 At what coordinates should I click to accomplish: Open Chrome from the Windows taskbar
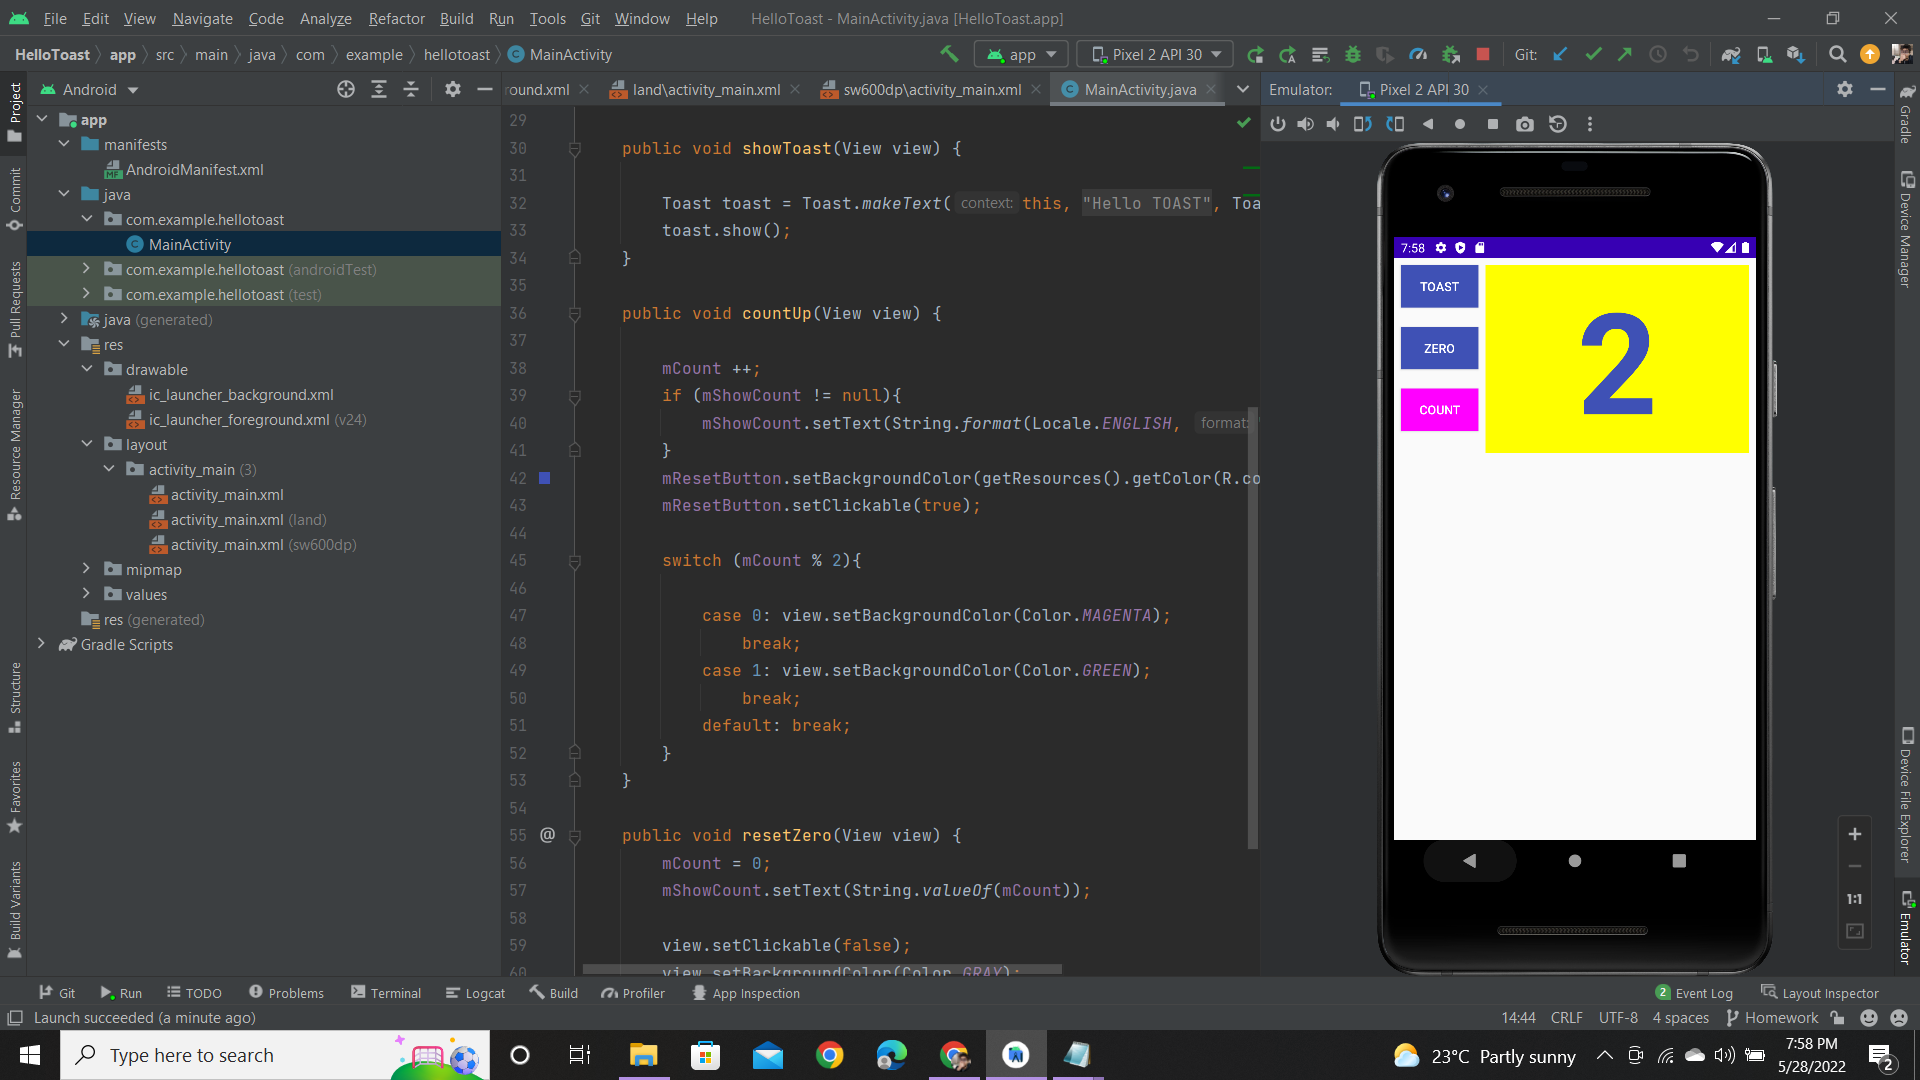point(829,1055)
